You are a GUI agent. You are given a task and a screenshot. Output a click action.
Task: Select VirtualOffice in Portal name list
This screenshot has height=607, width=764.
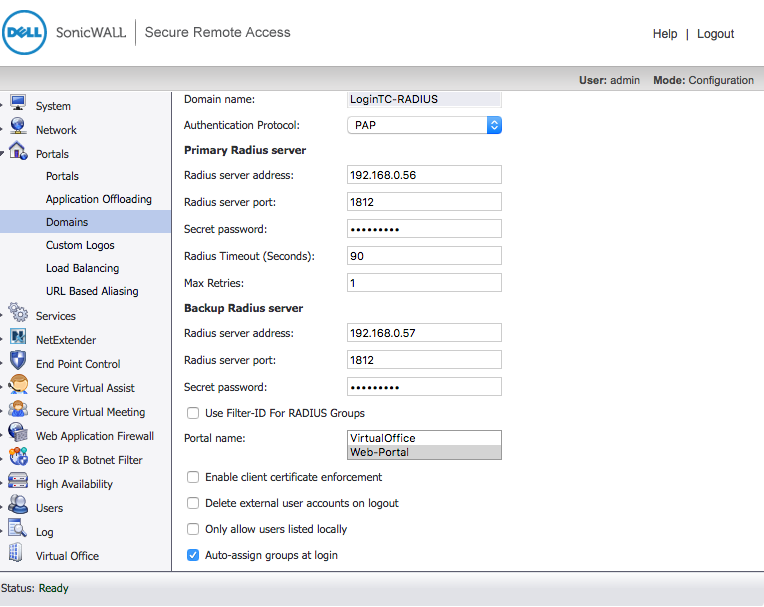pyautogui.click(x=424, y=438)
